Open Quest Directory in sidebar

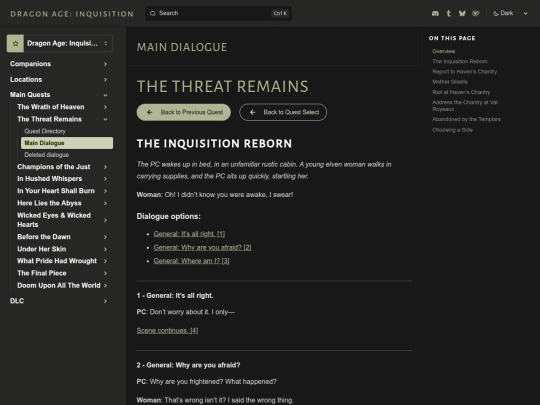tap(45, 131)
